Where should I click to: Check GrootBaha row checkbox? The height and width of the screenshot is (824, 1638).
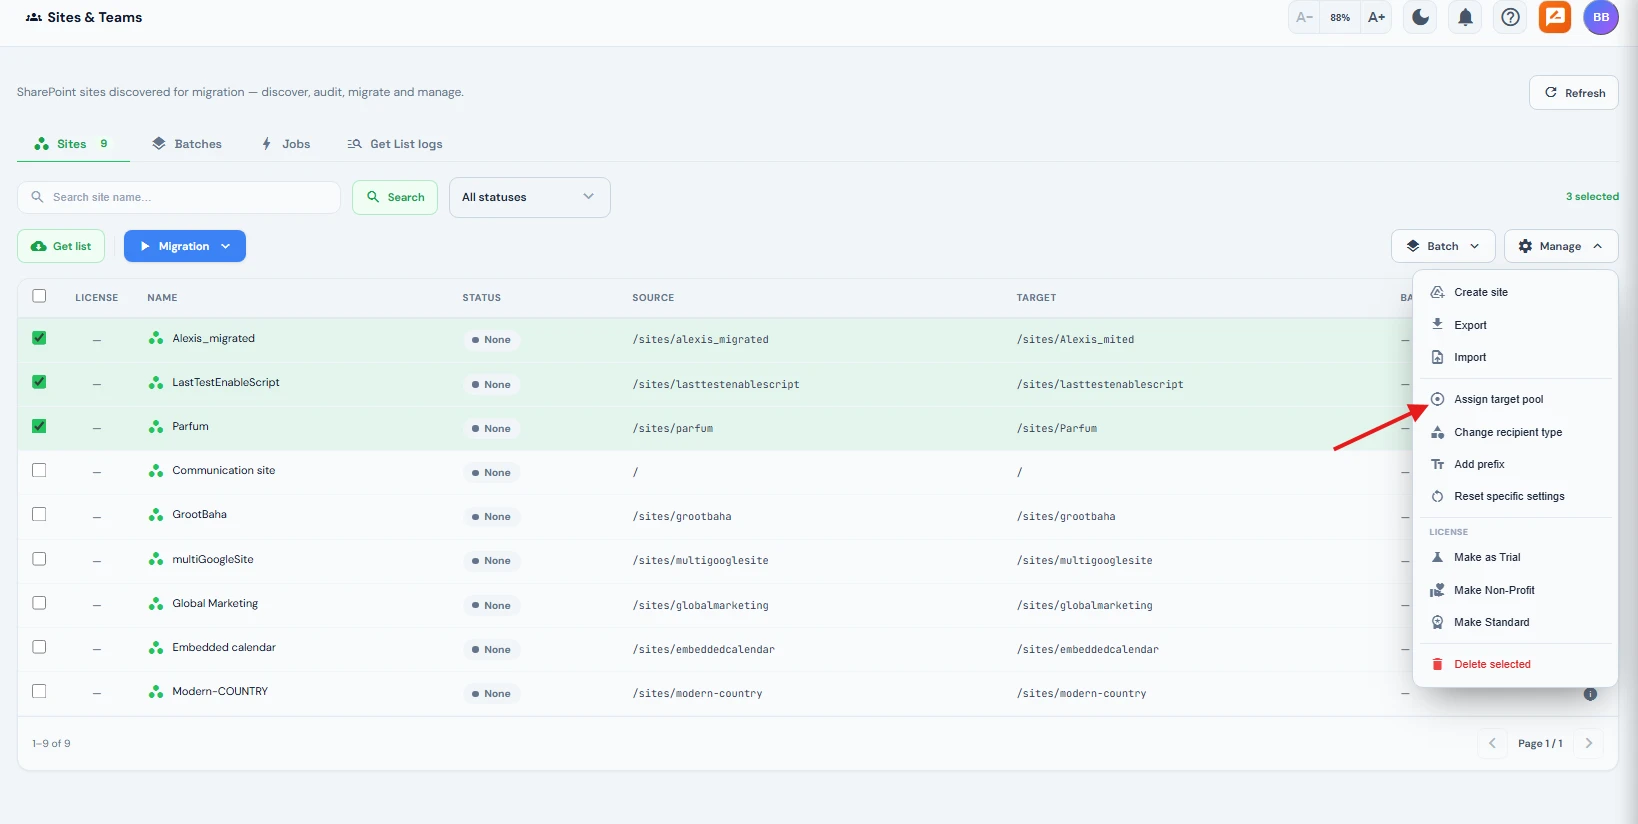pos(39,514)
